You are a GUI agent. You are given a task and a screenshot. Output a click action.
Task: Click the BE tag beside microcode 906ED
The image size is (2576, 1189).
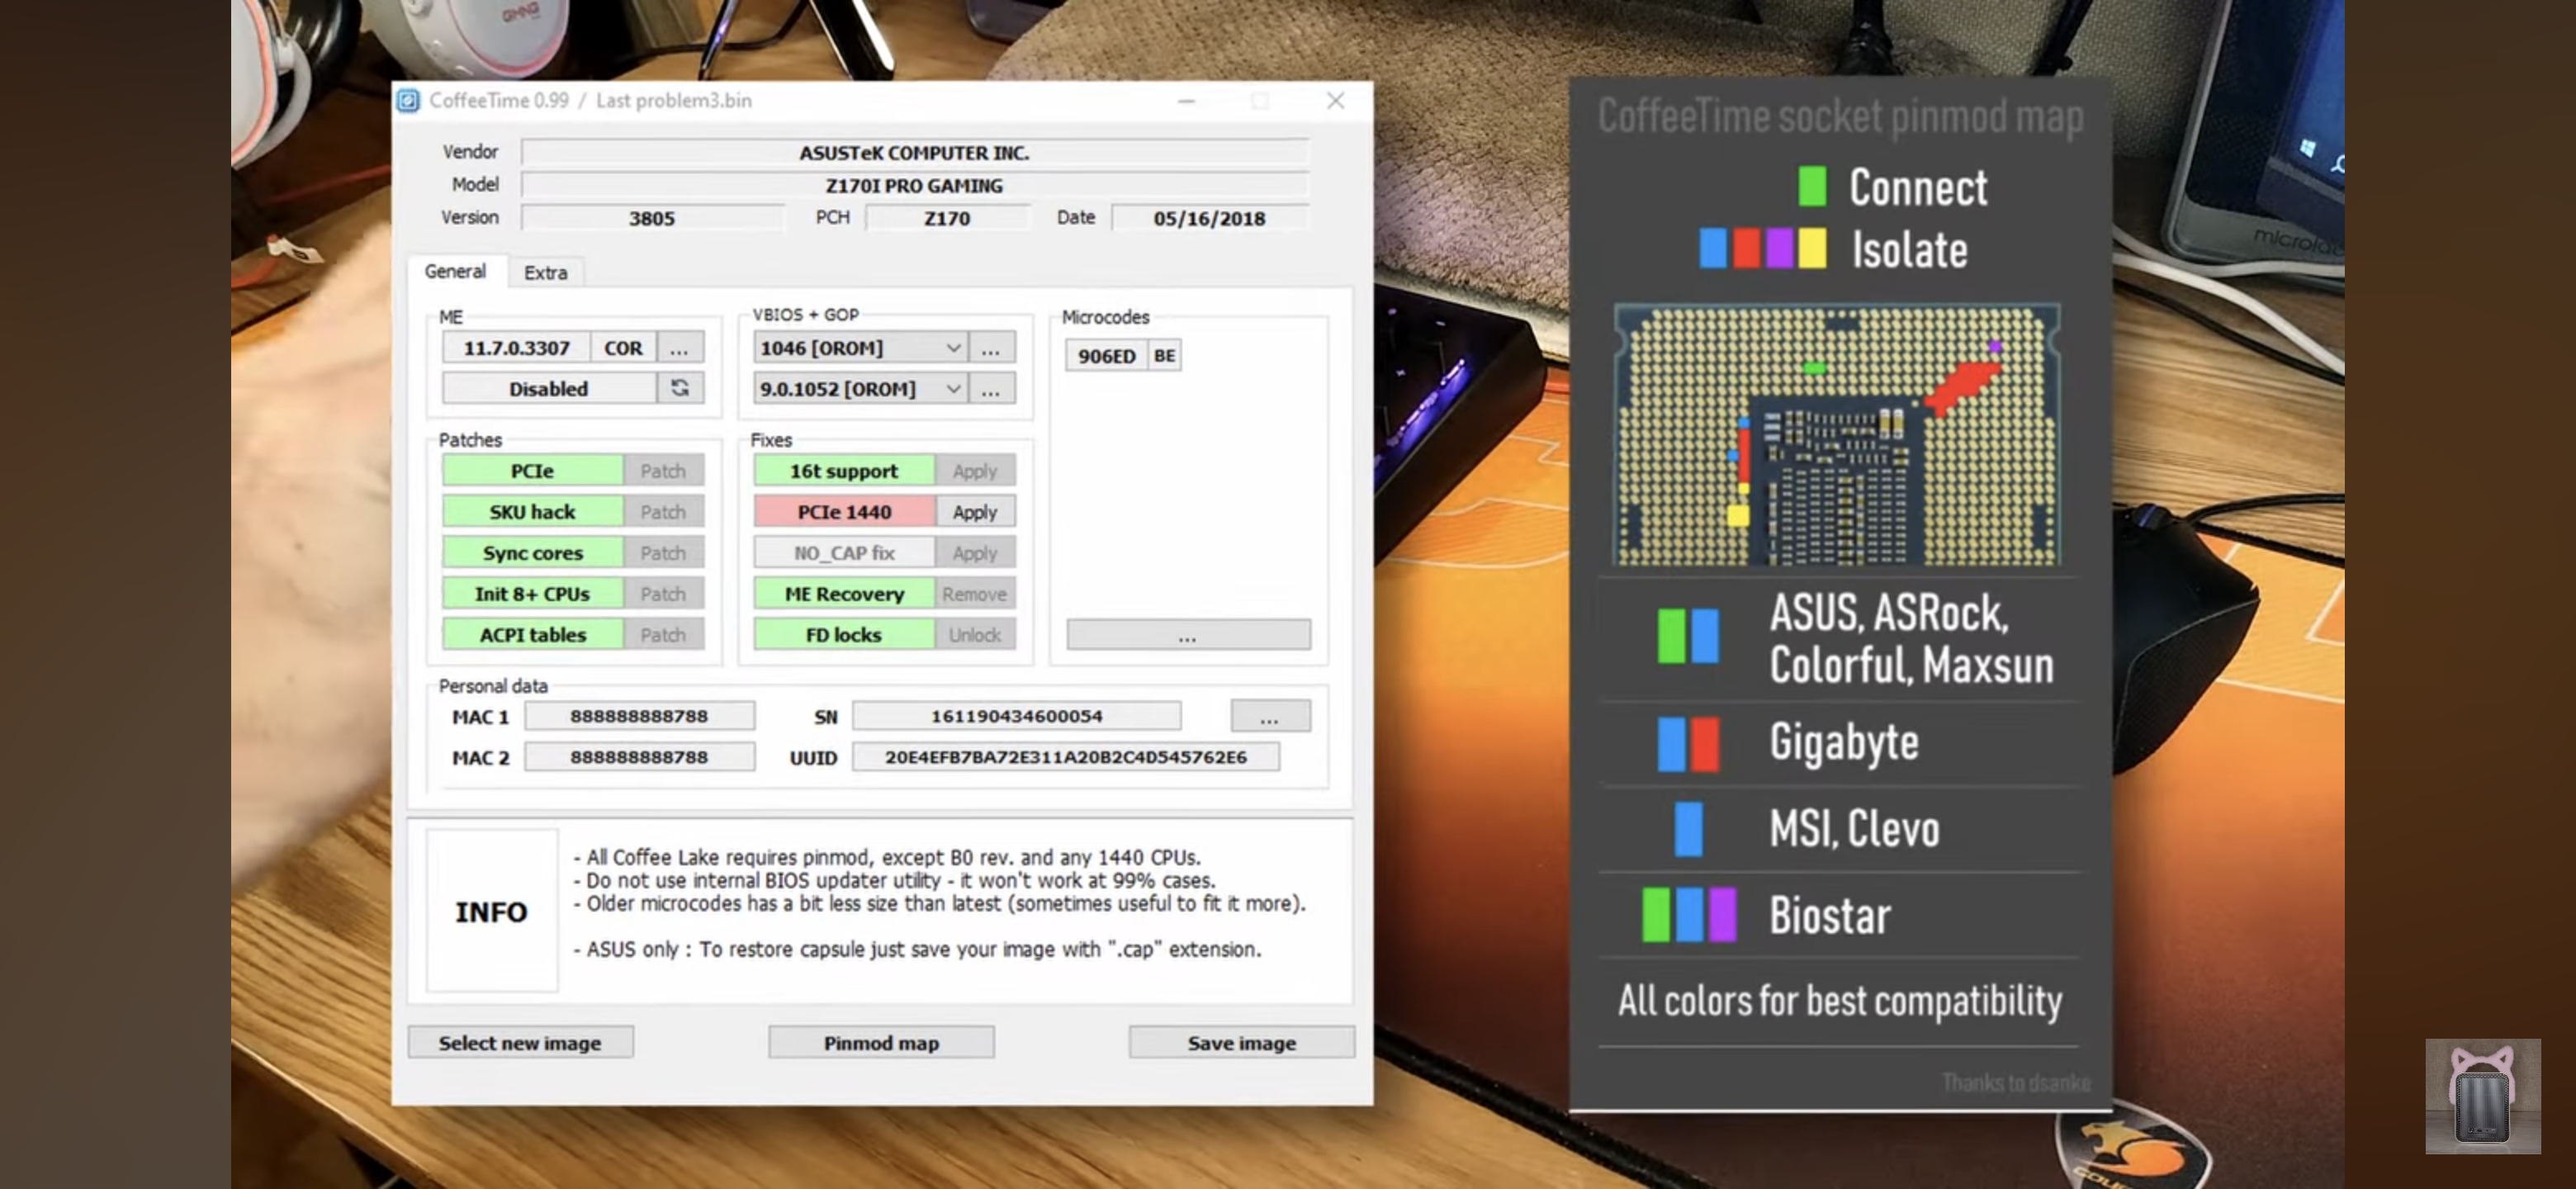pos(1164,355)
